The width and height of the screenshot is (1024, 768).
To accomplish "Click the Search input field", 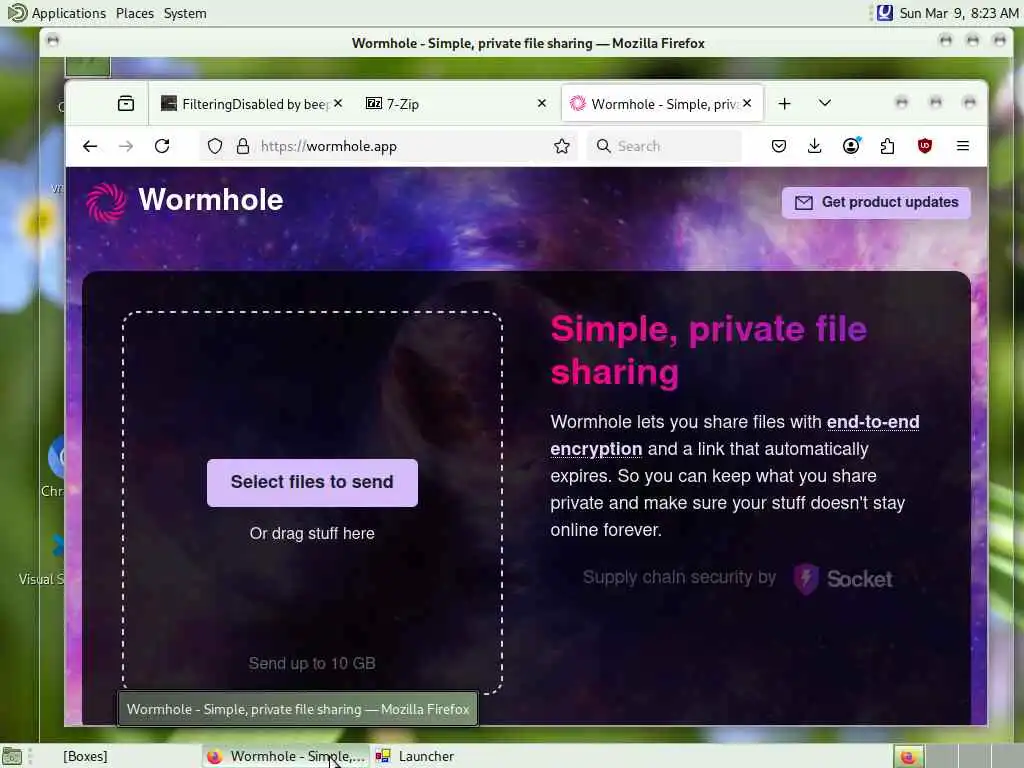I will click(665, 146).
